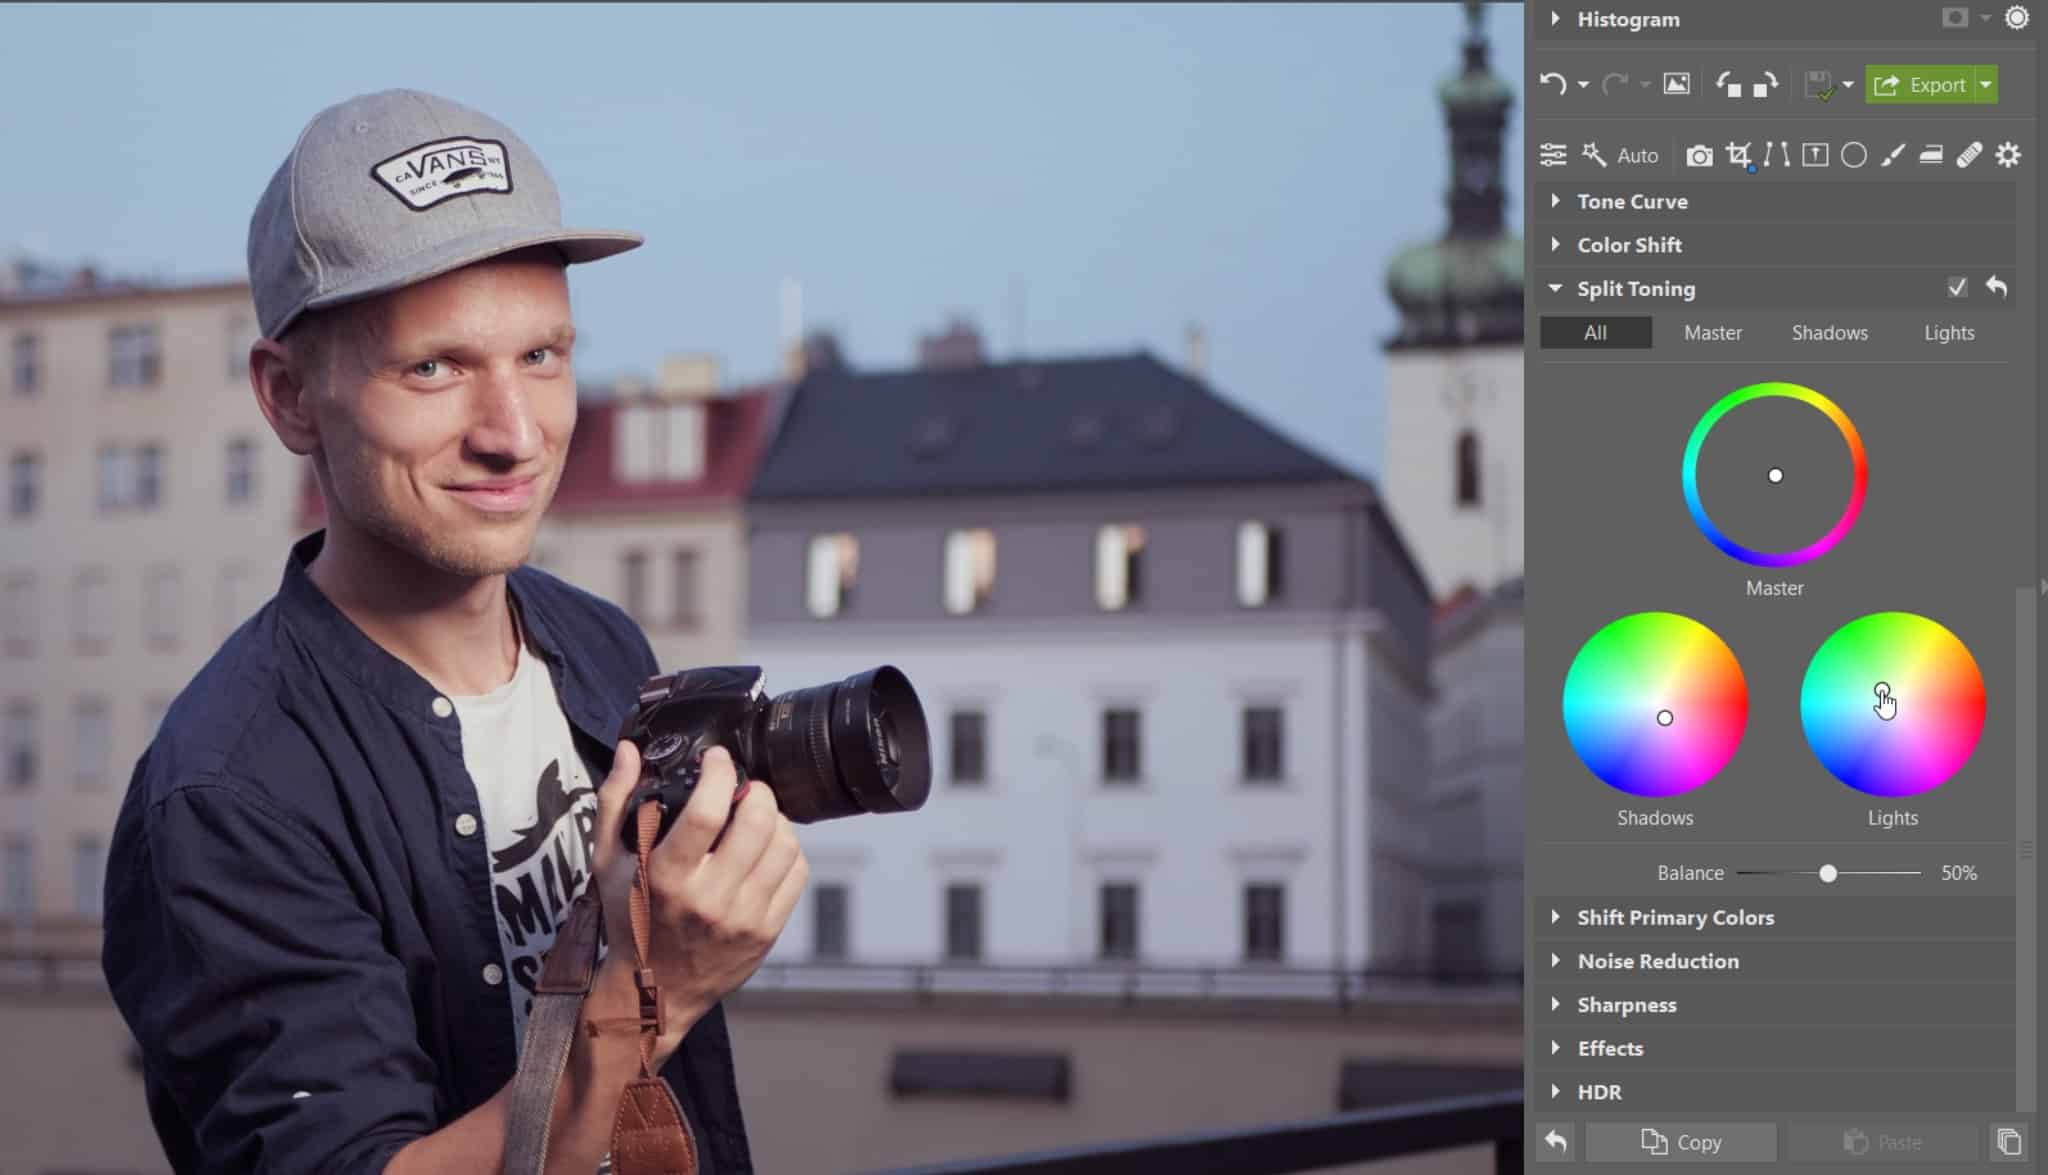This screenshot has width=2048, height=1175.
Task: Click the Redo arrow icon
Action: point(1615,84)
